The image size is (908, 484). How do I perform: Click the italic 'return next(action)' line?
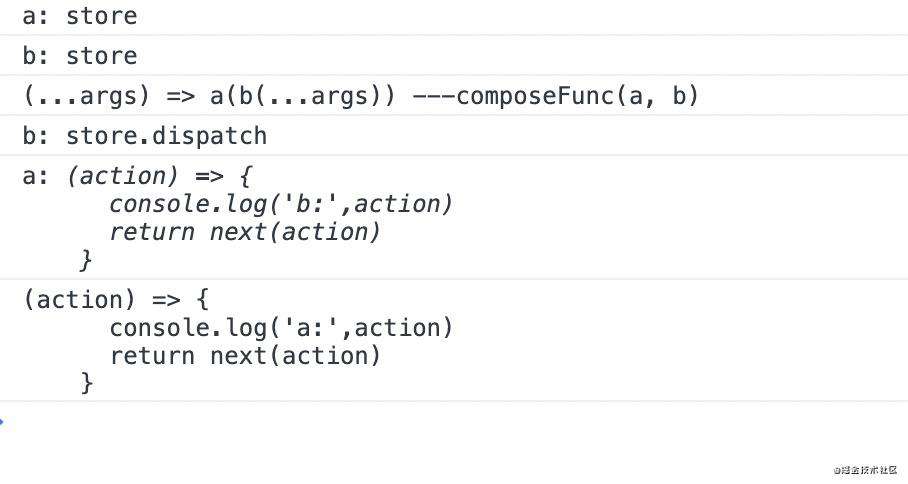pos(245,232)
